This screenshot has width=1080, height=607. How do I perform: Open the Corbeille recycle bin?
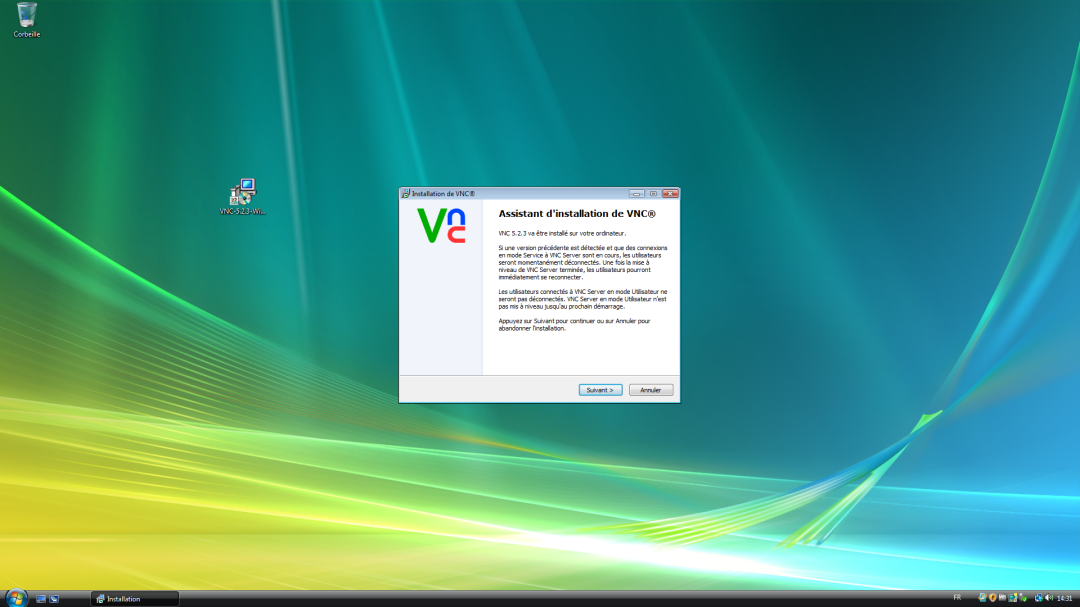point(25,17)
